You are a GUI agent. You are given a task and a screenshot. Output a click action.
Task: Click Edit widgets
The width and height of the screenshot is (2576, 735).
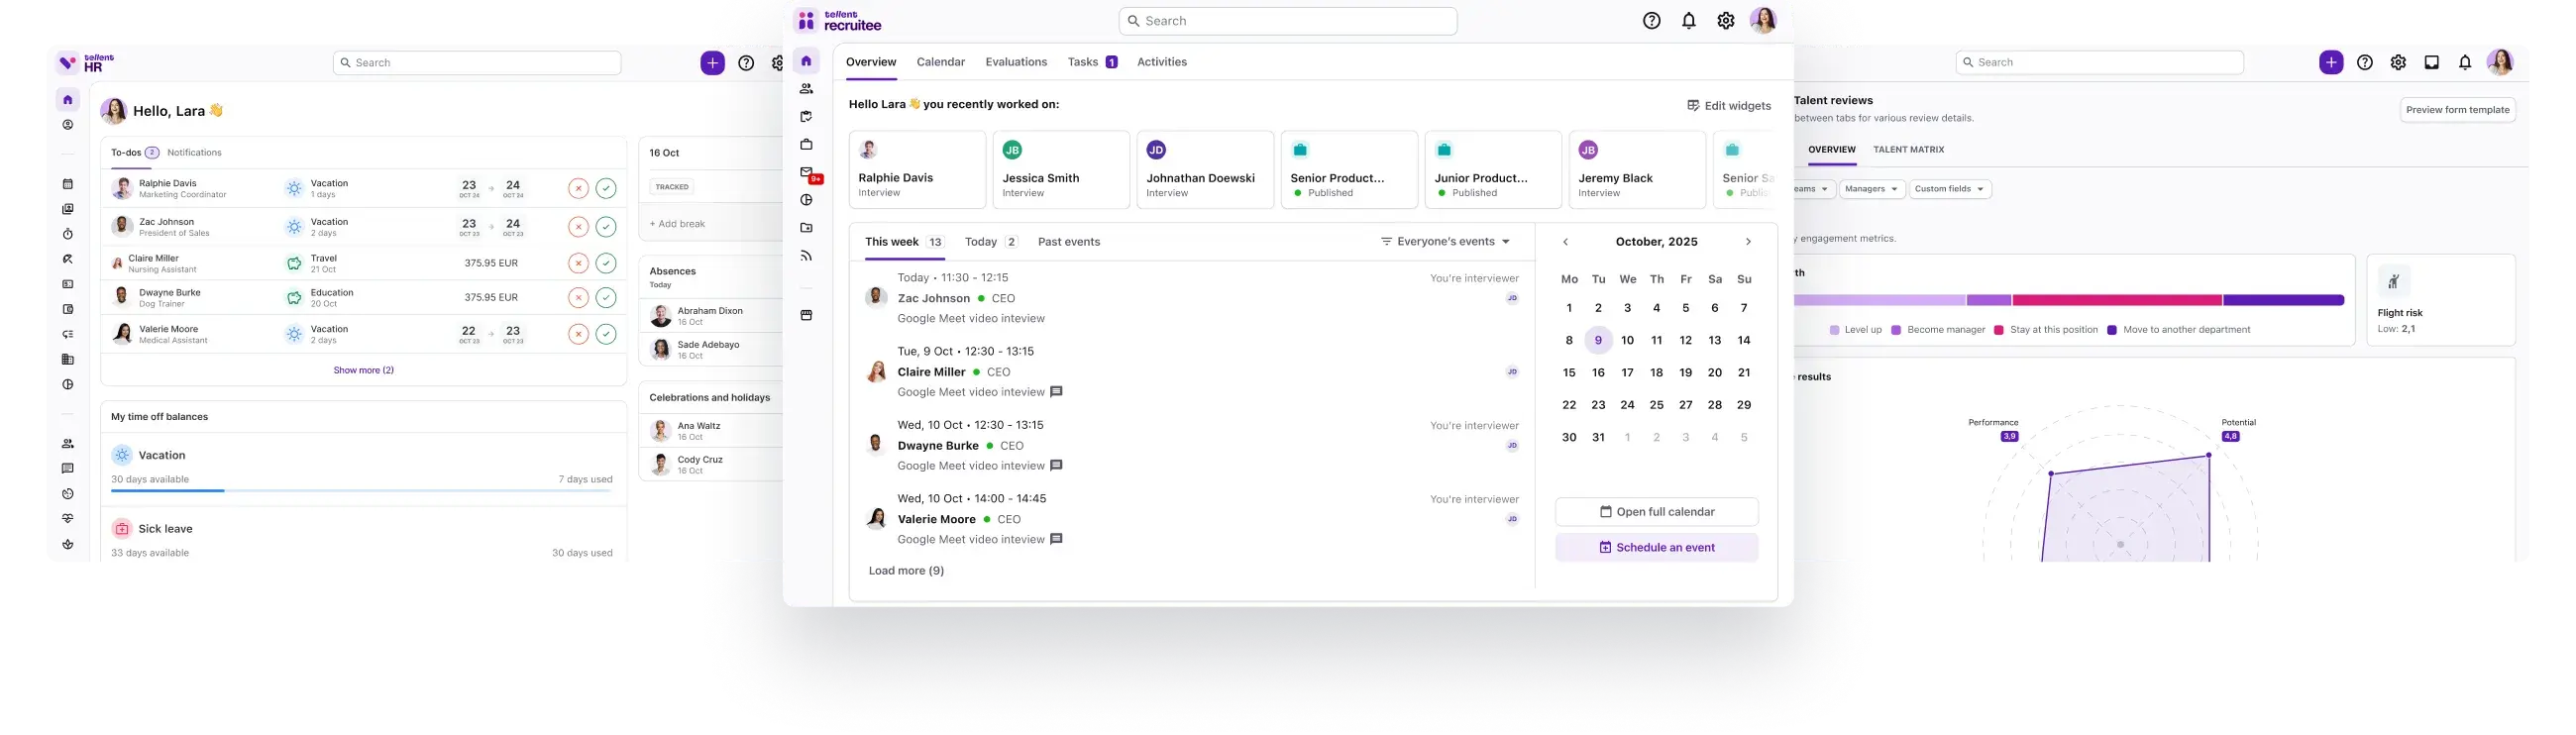[1729, 106]
